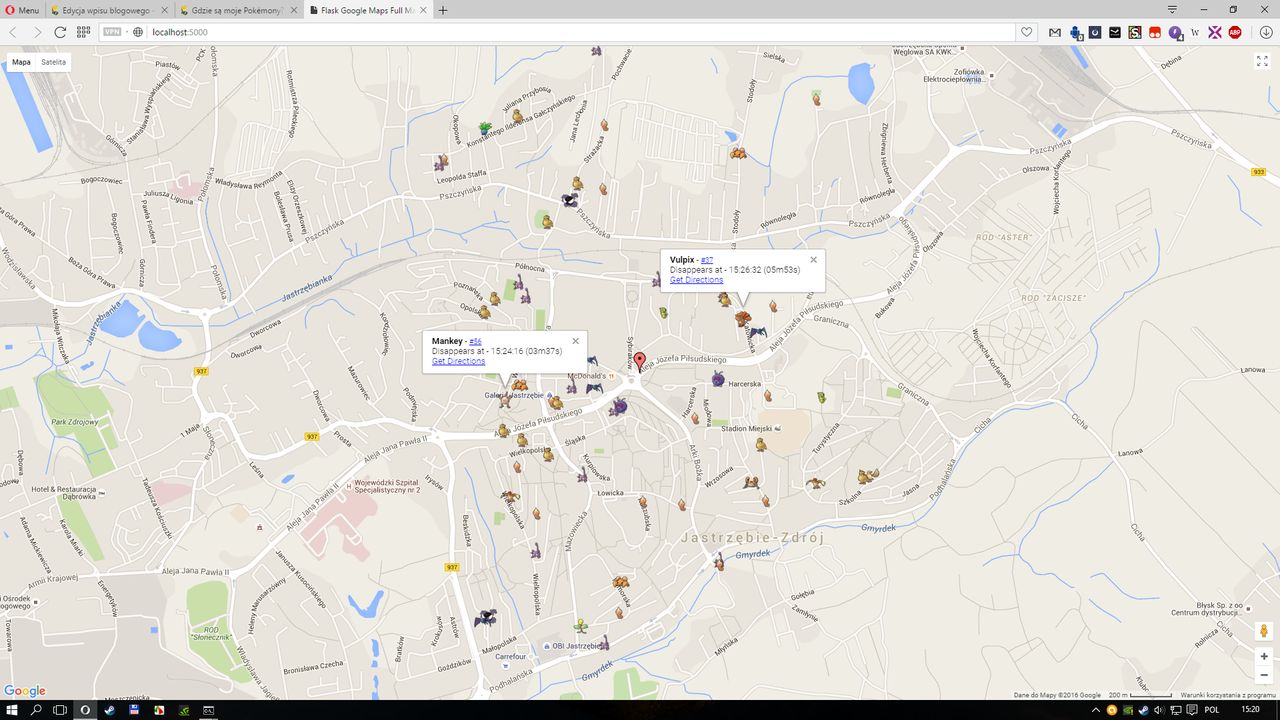Screen dimensions: 1280x720
Task: Add page to bookmarks with heart icon
Action: [x=1026, y=32]
